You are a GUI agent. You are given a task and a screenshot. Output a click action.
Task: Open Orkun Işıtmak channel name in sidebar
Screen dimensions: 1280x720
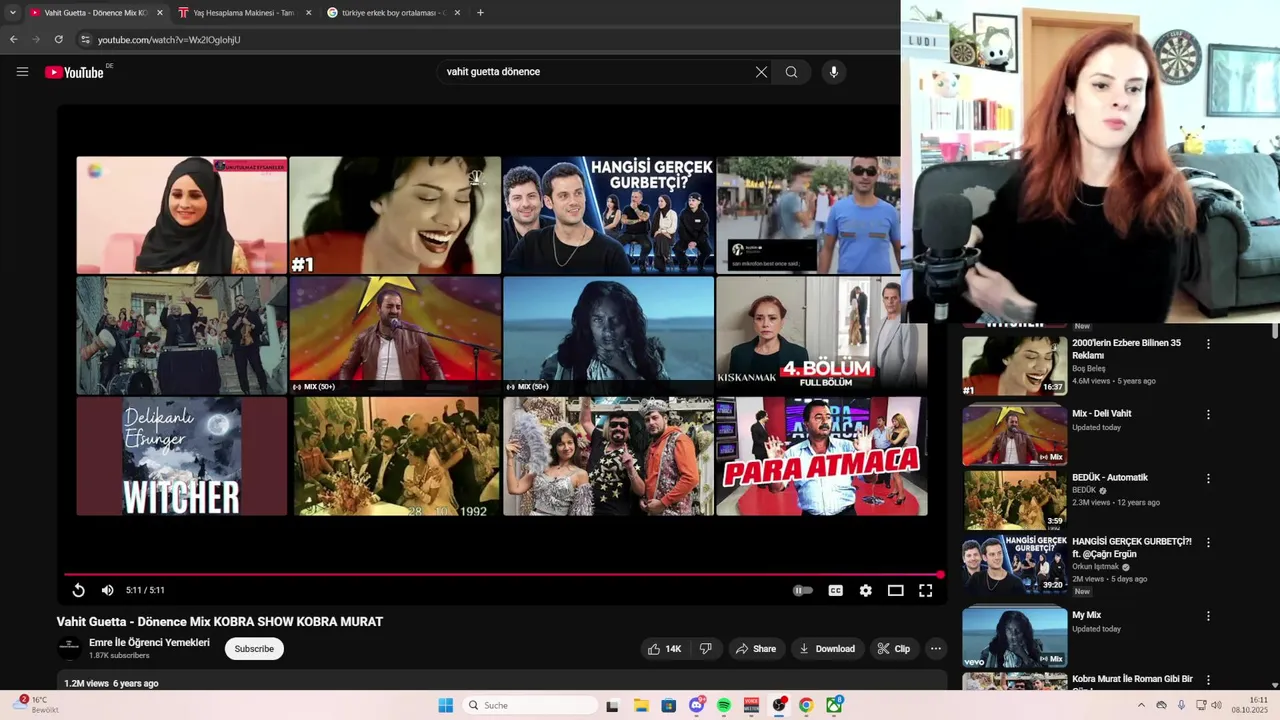coord(1095,567)
